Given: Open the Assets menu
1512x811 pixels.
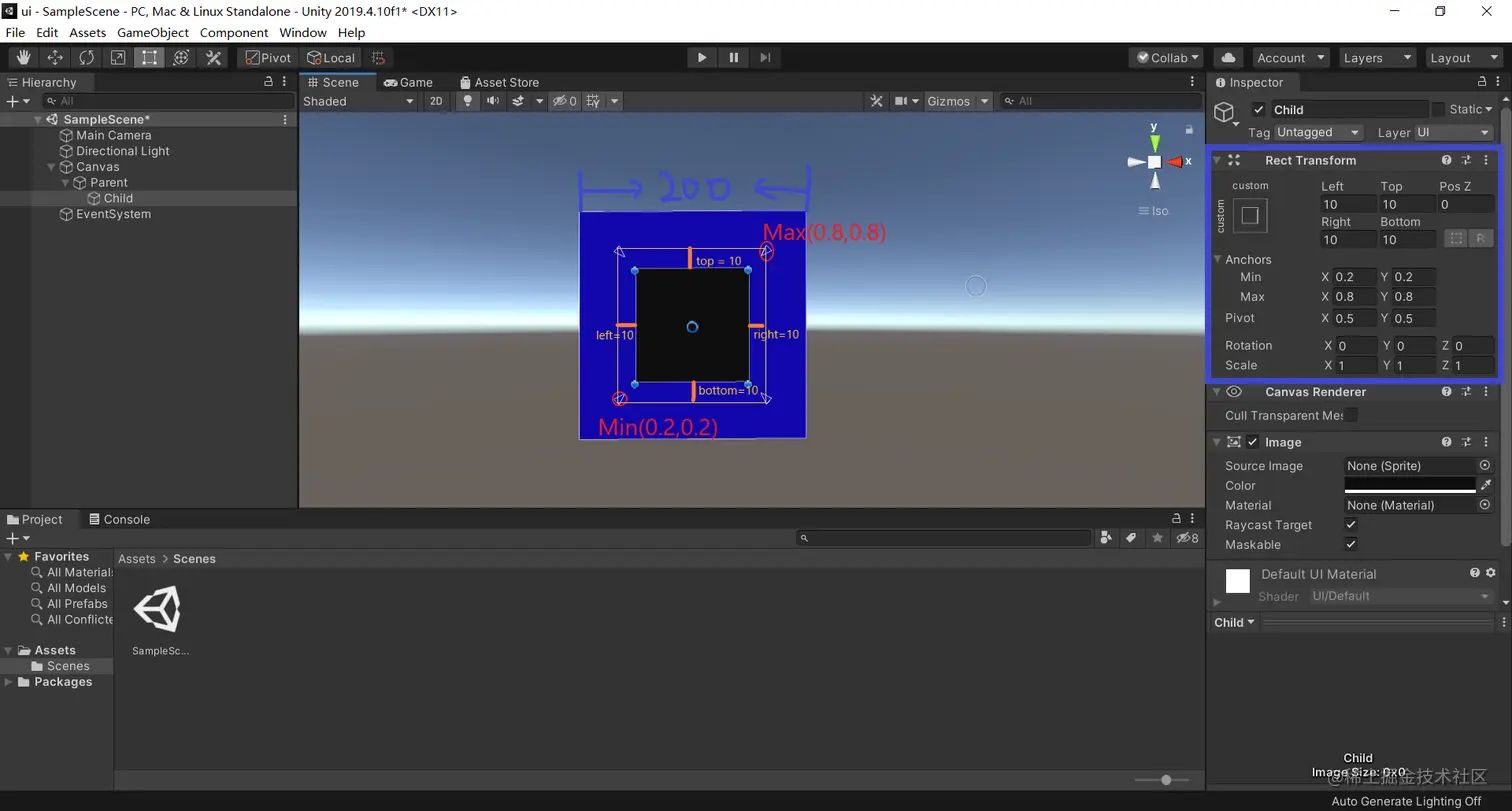Looking at the screenshot, I should point(87,32).
